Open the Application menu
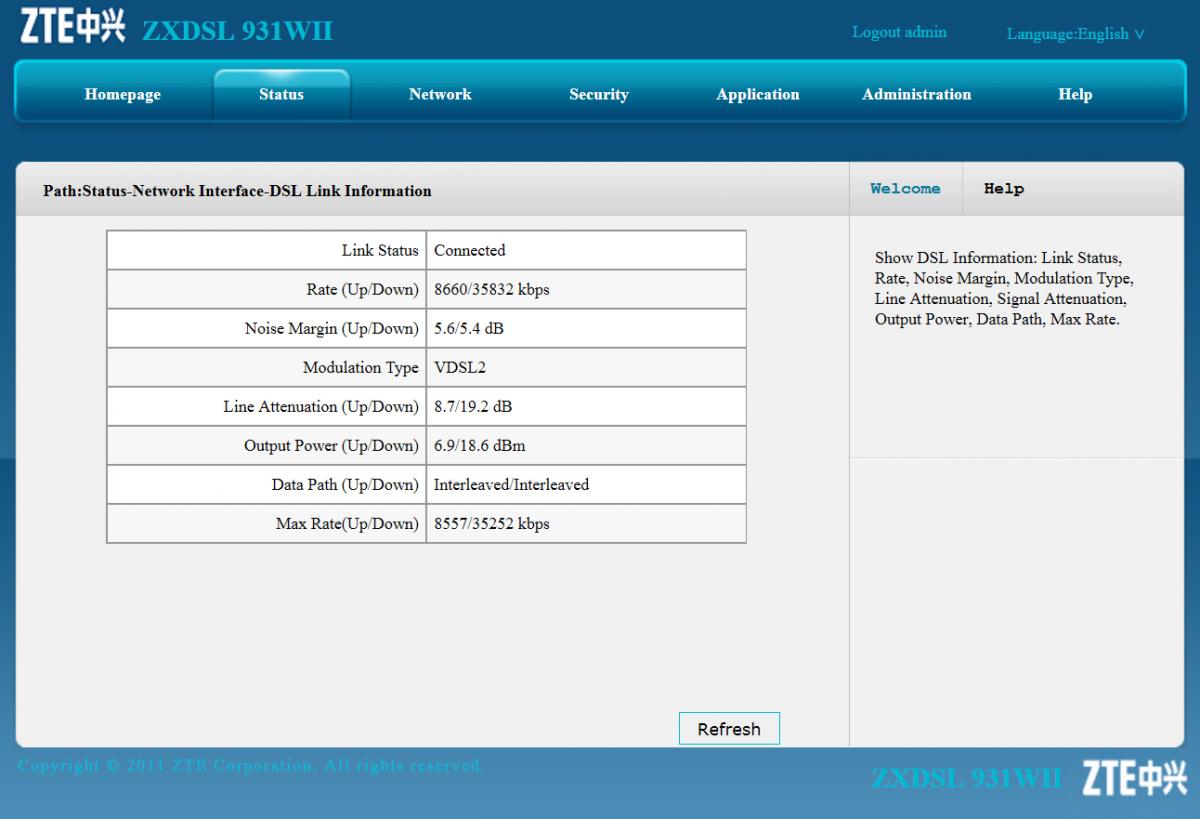 [758, 94]
